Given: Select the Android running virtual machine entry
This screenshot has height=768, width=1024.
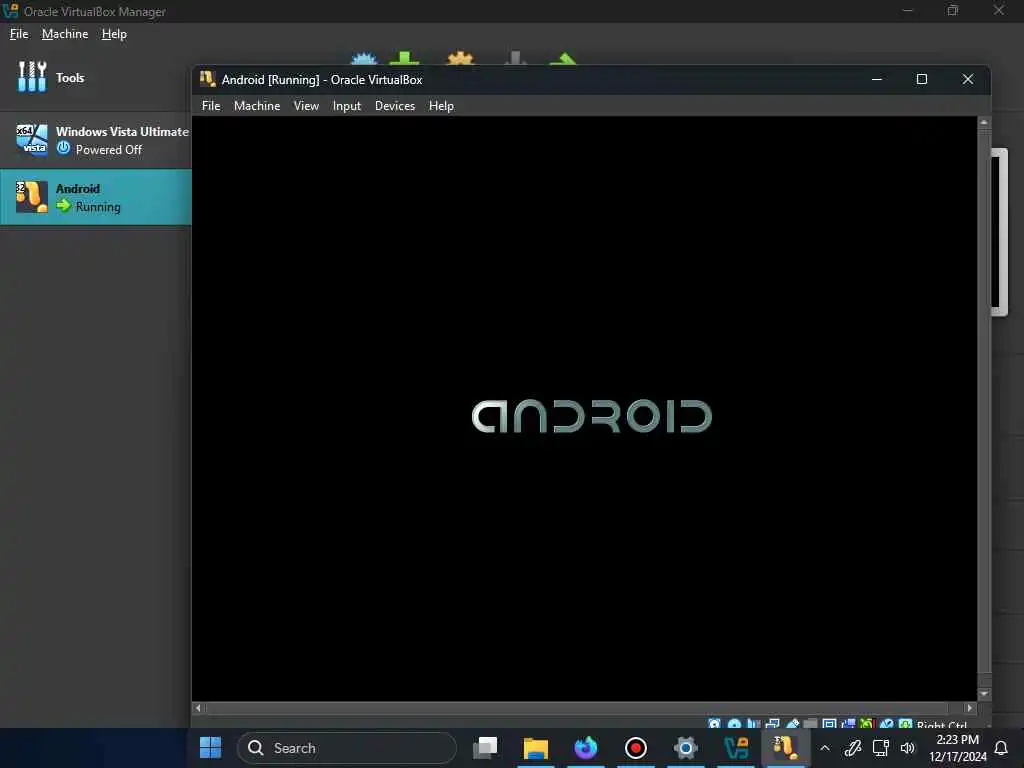Looking at the screenshot, I should click(x=96, y=197).
